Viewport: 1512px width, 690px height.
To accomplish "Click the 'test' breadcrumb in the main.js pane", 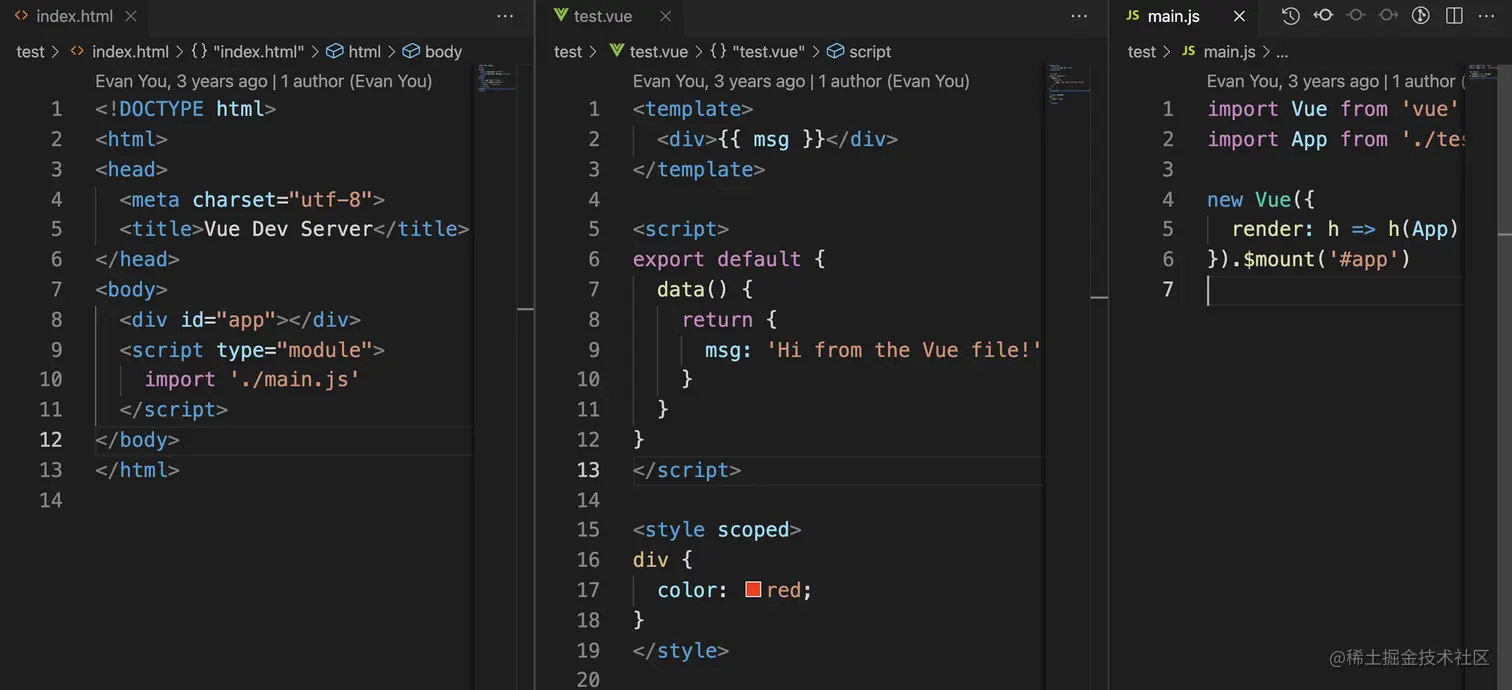I will 1142,52.
